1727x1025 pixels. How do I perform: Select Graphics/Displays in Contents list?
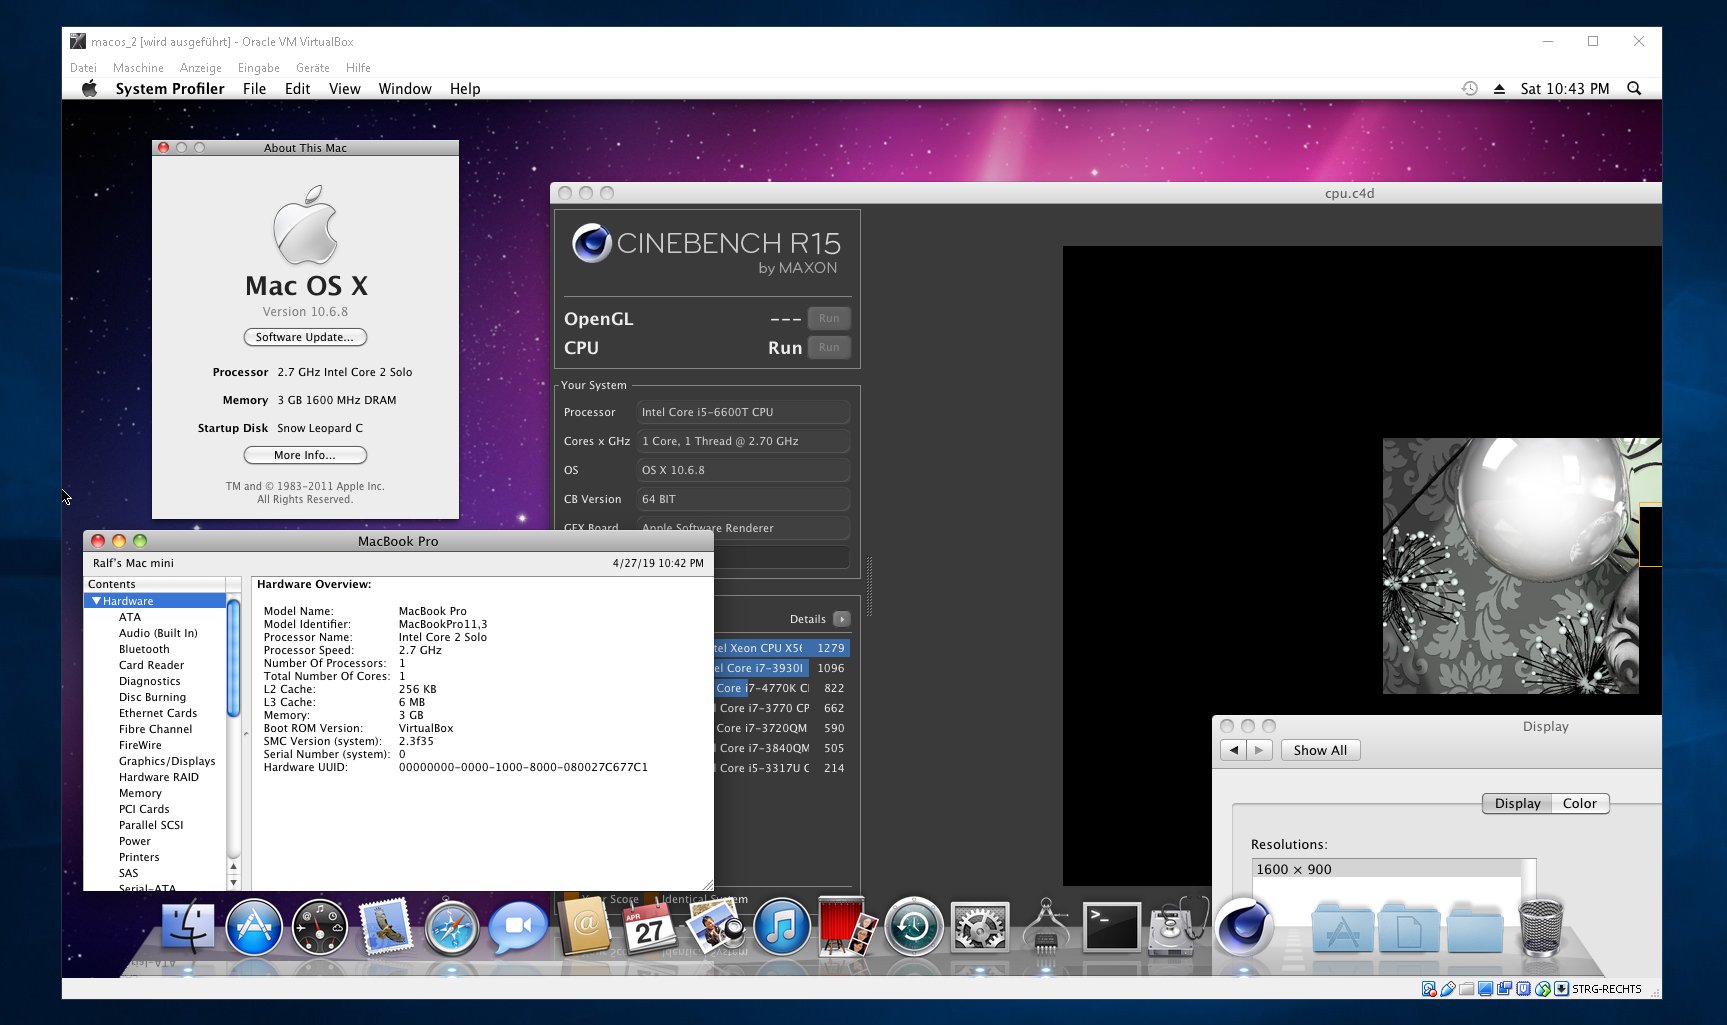click(167, 761)
